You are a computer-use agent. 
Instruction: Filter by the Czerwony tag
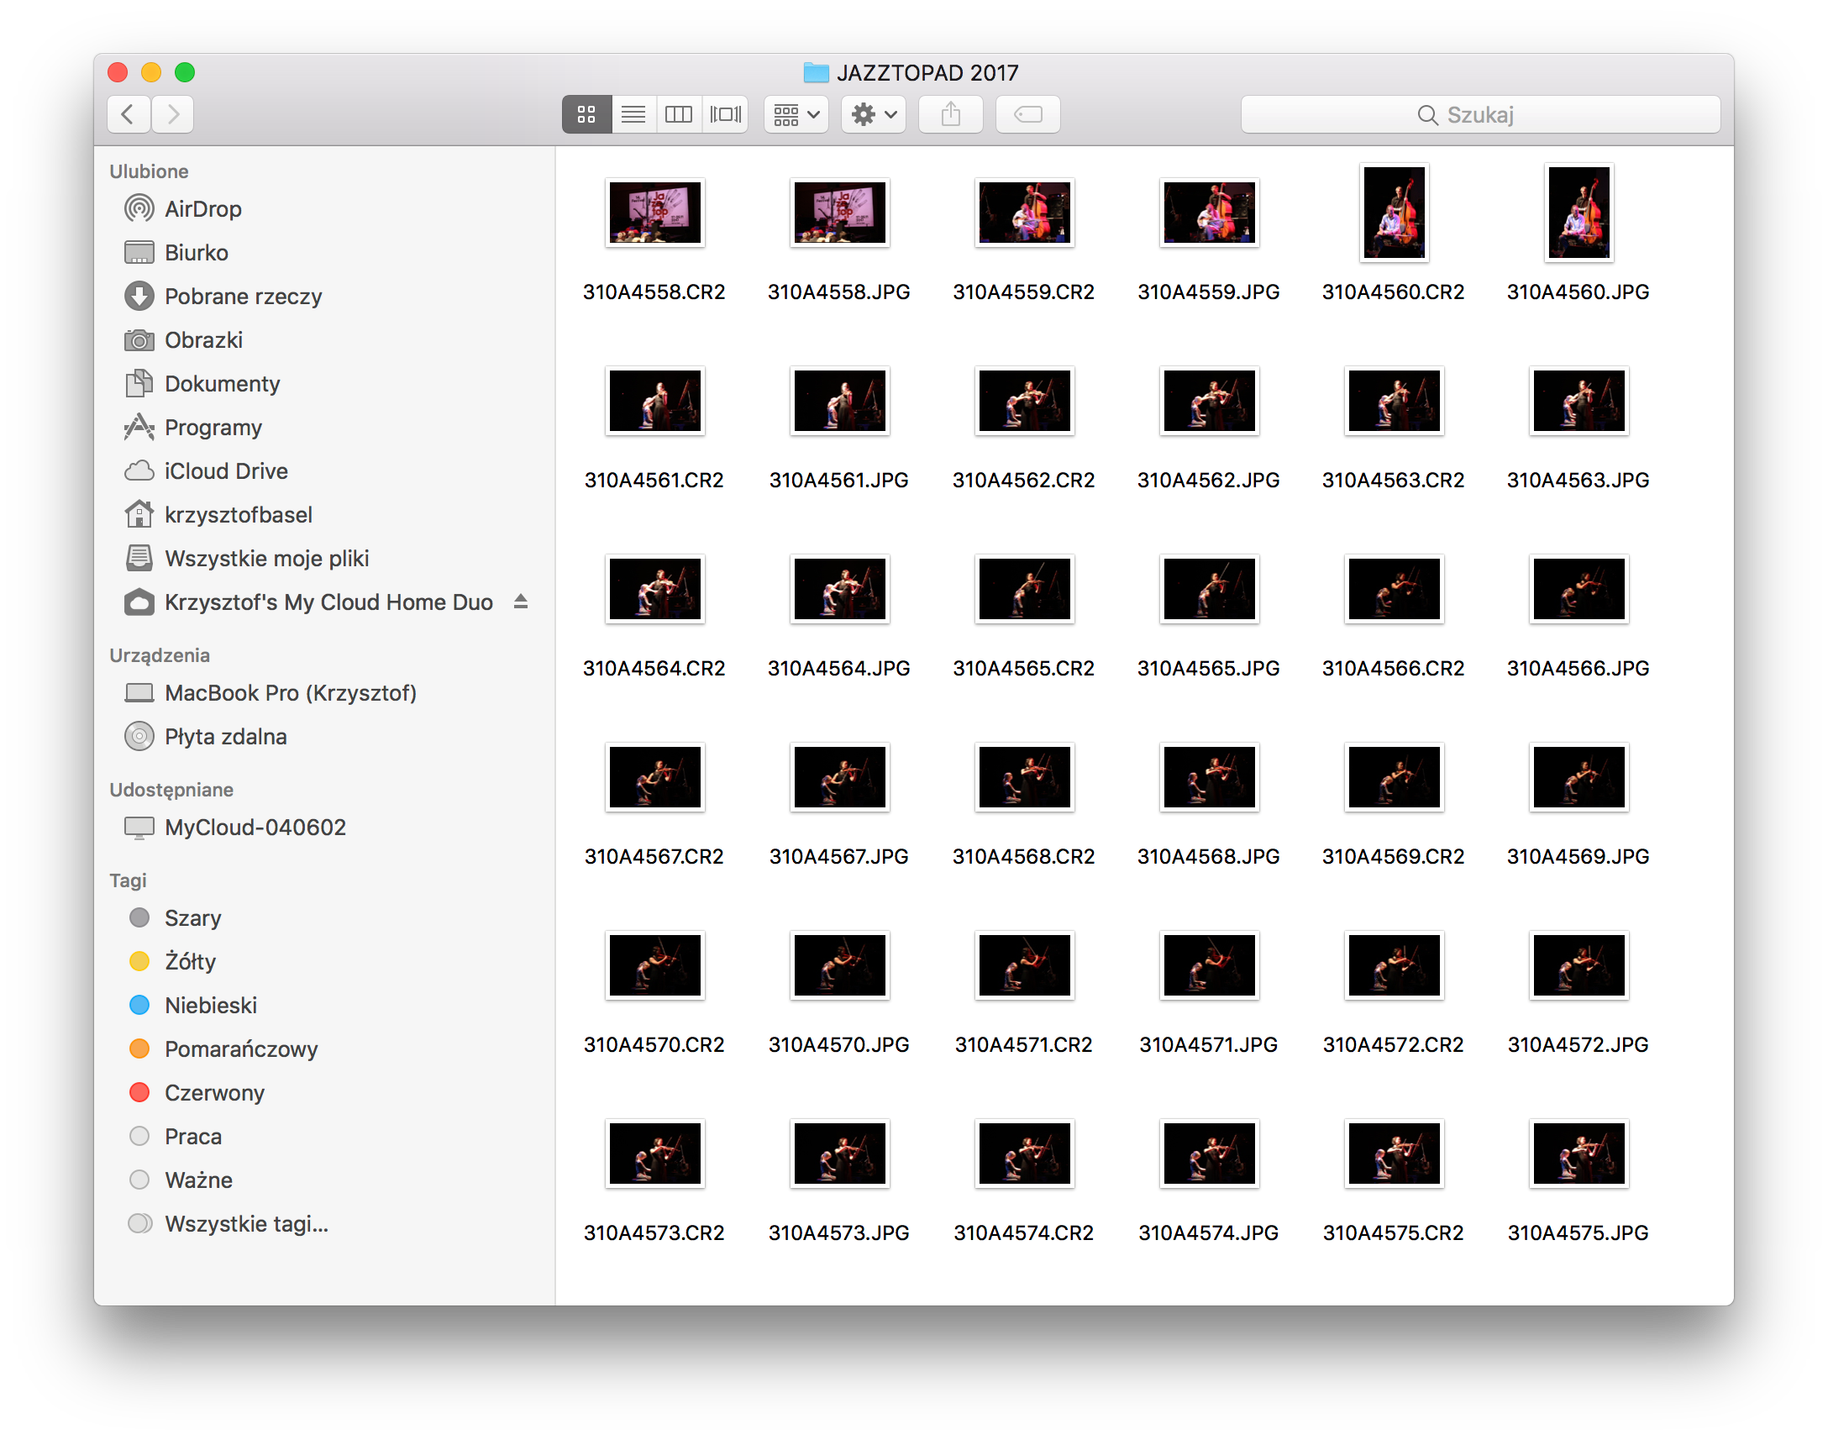click(196, 1093)
